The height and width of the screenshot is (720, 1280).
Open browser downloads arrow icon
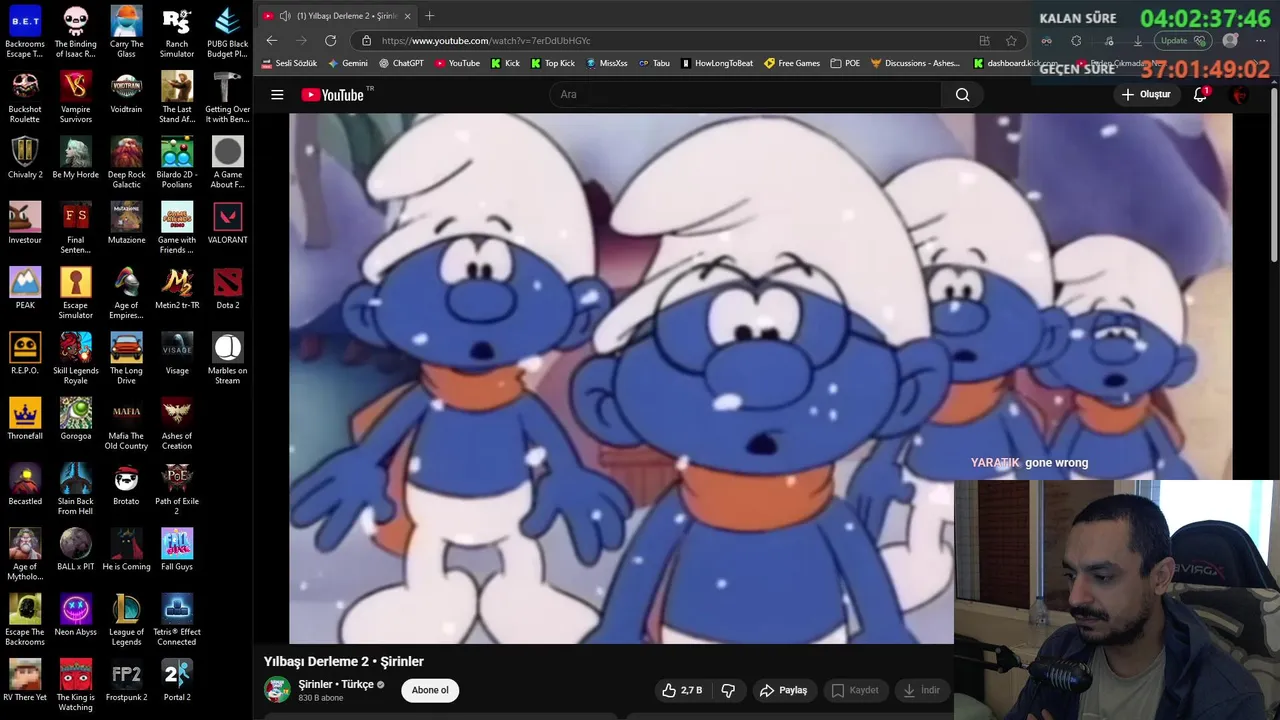pyautogui.click(x=1138, y=41)
